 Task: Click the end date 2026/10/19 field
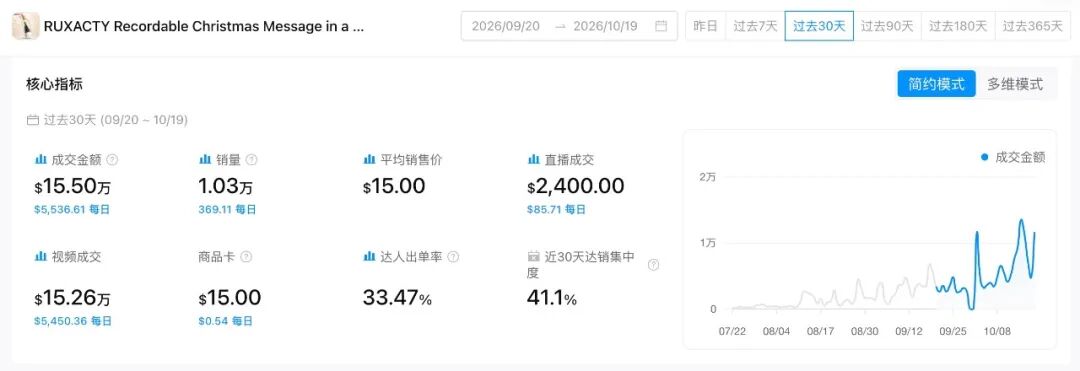[605, 26]
